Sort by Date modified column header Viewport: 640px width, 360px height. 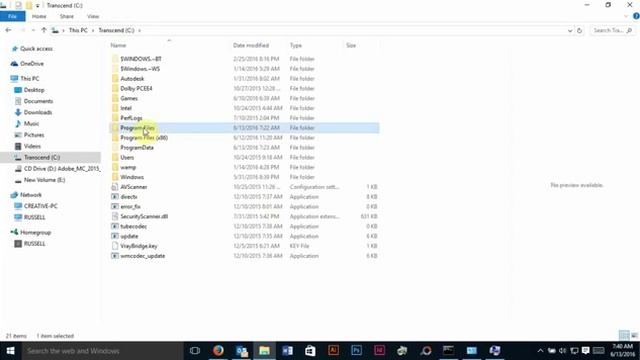coord(251,45)
